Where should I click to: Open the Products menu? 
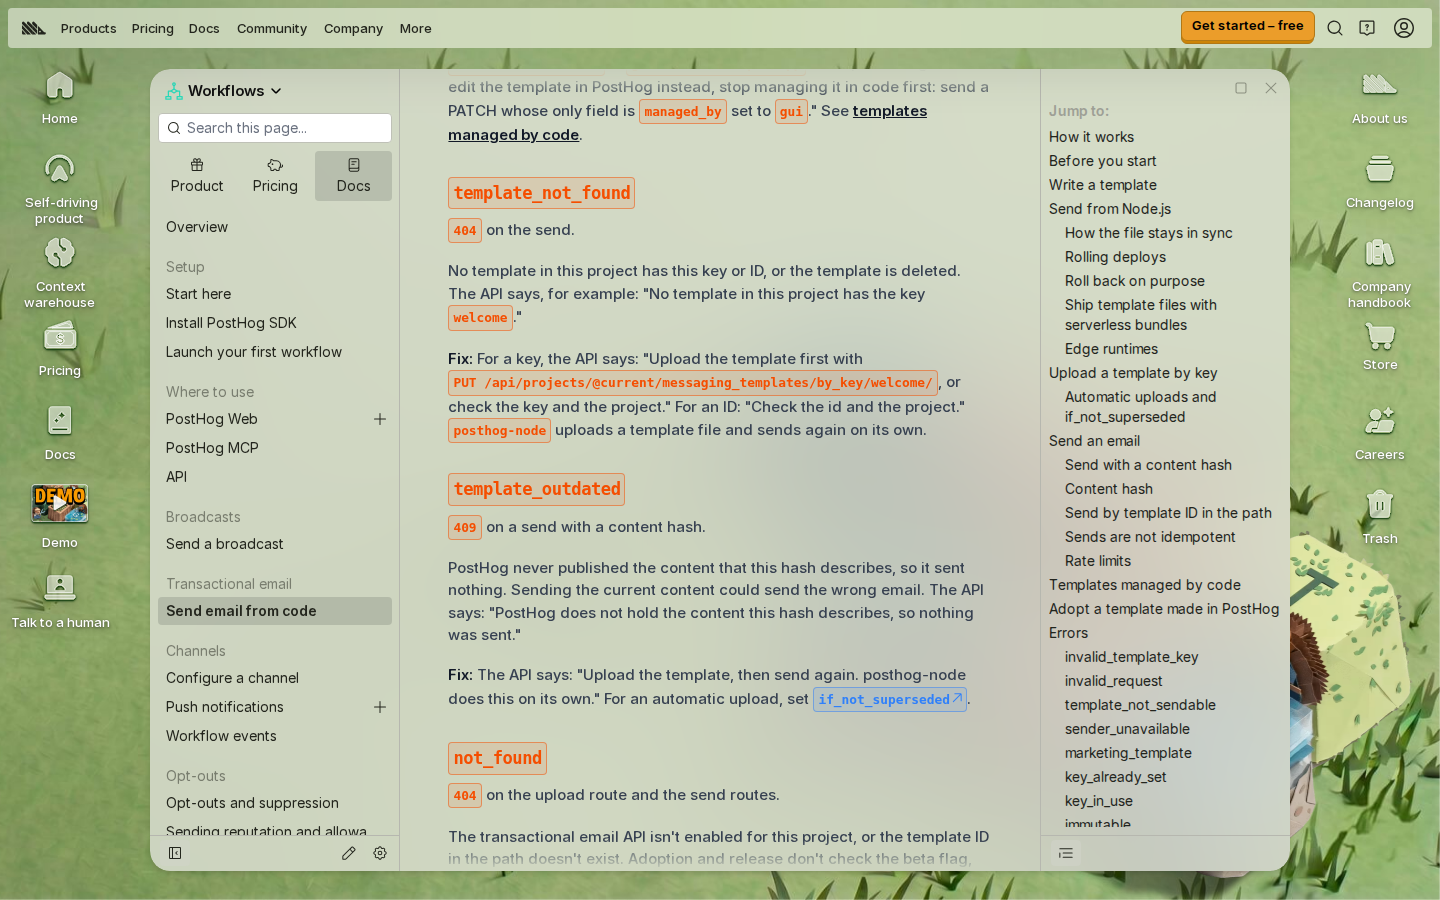(x=88, y=28)
